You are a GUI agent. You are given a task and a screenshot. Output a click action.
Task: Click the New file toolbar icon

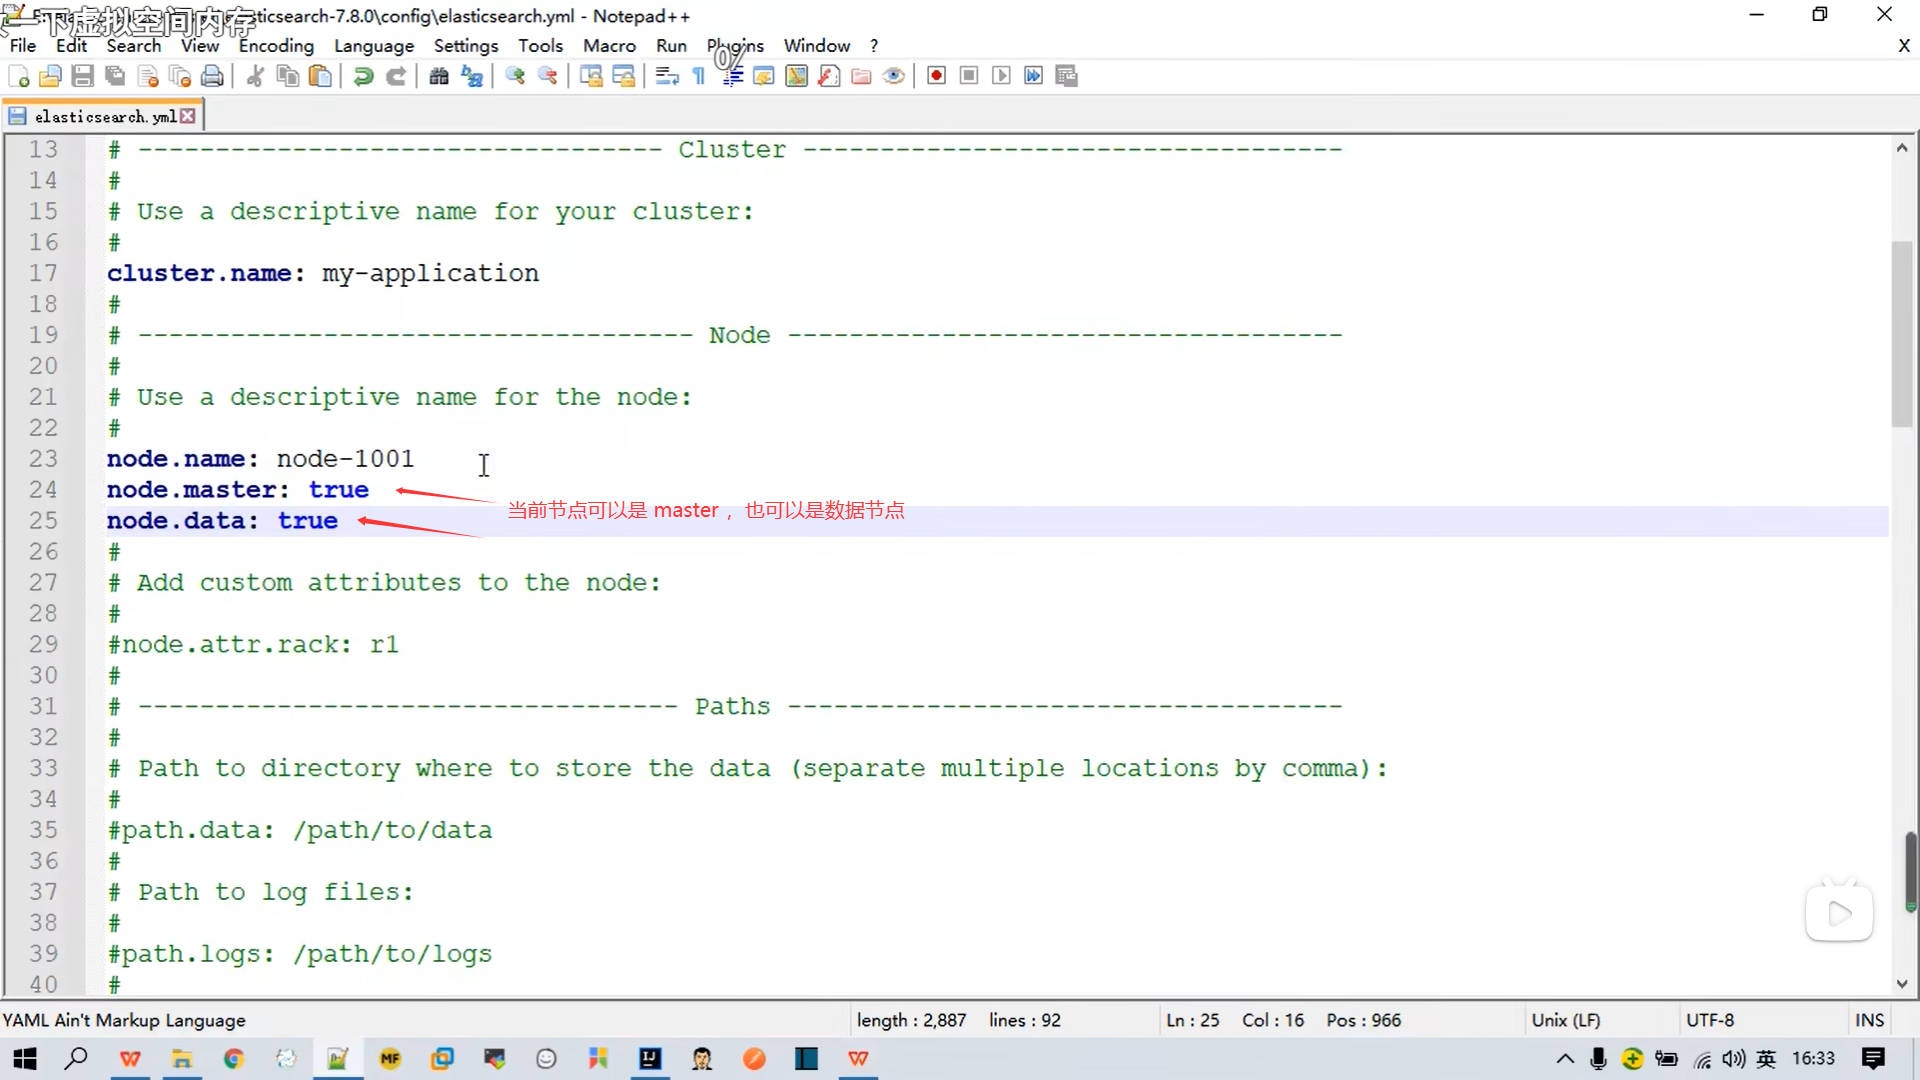[18, 76]
